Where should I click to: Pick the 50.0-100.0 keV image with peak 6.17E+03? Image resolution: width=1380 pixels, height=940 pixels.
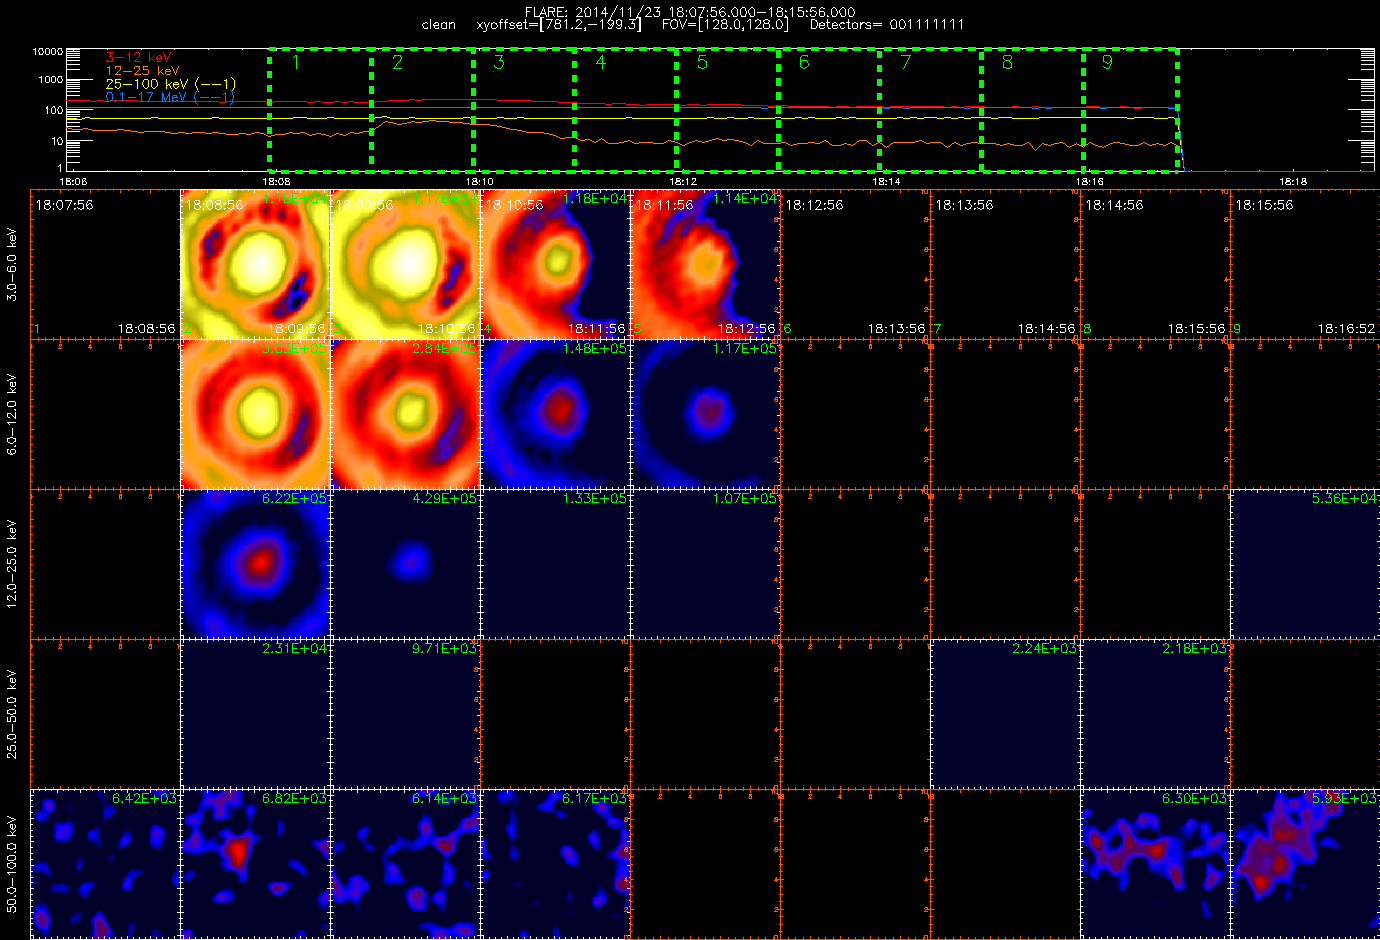click(555, 863)
